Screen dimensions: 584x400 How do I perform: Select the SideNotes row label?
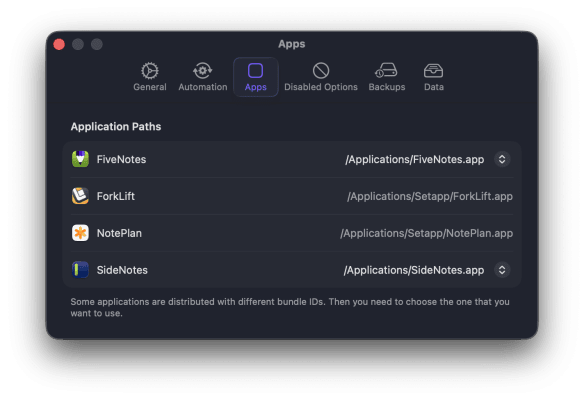click(x=122, y=270)
